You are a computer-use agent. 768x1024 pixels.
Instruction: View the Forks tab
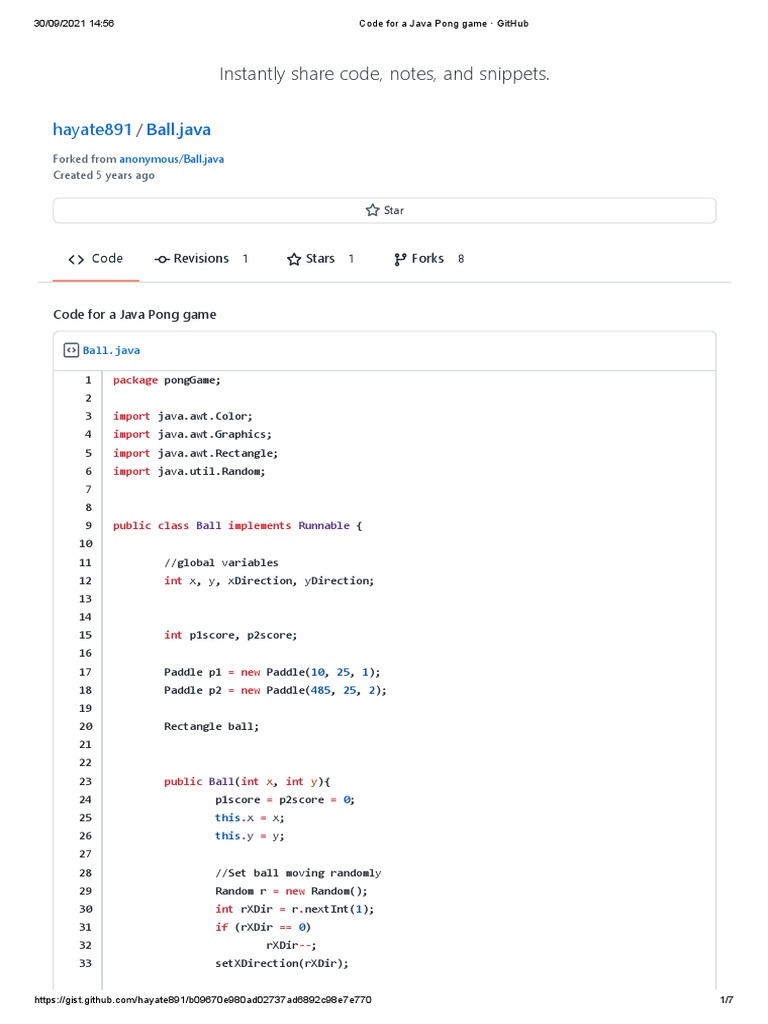[427, 259]
